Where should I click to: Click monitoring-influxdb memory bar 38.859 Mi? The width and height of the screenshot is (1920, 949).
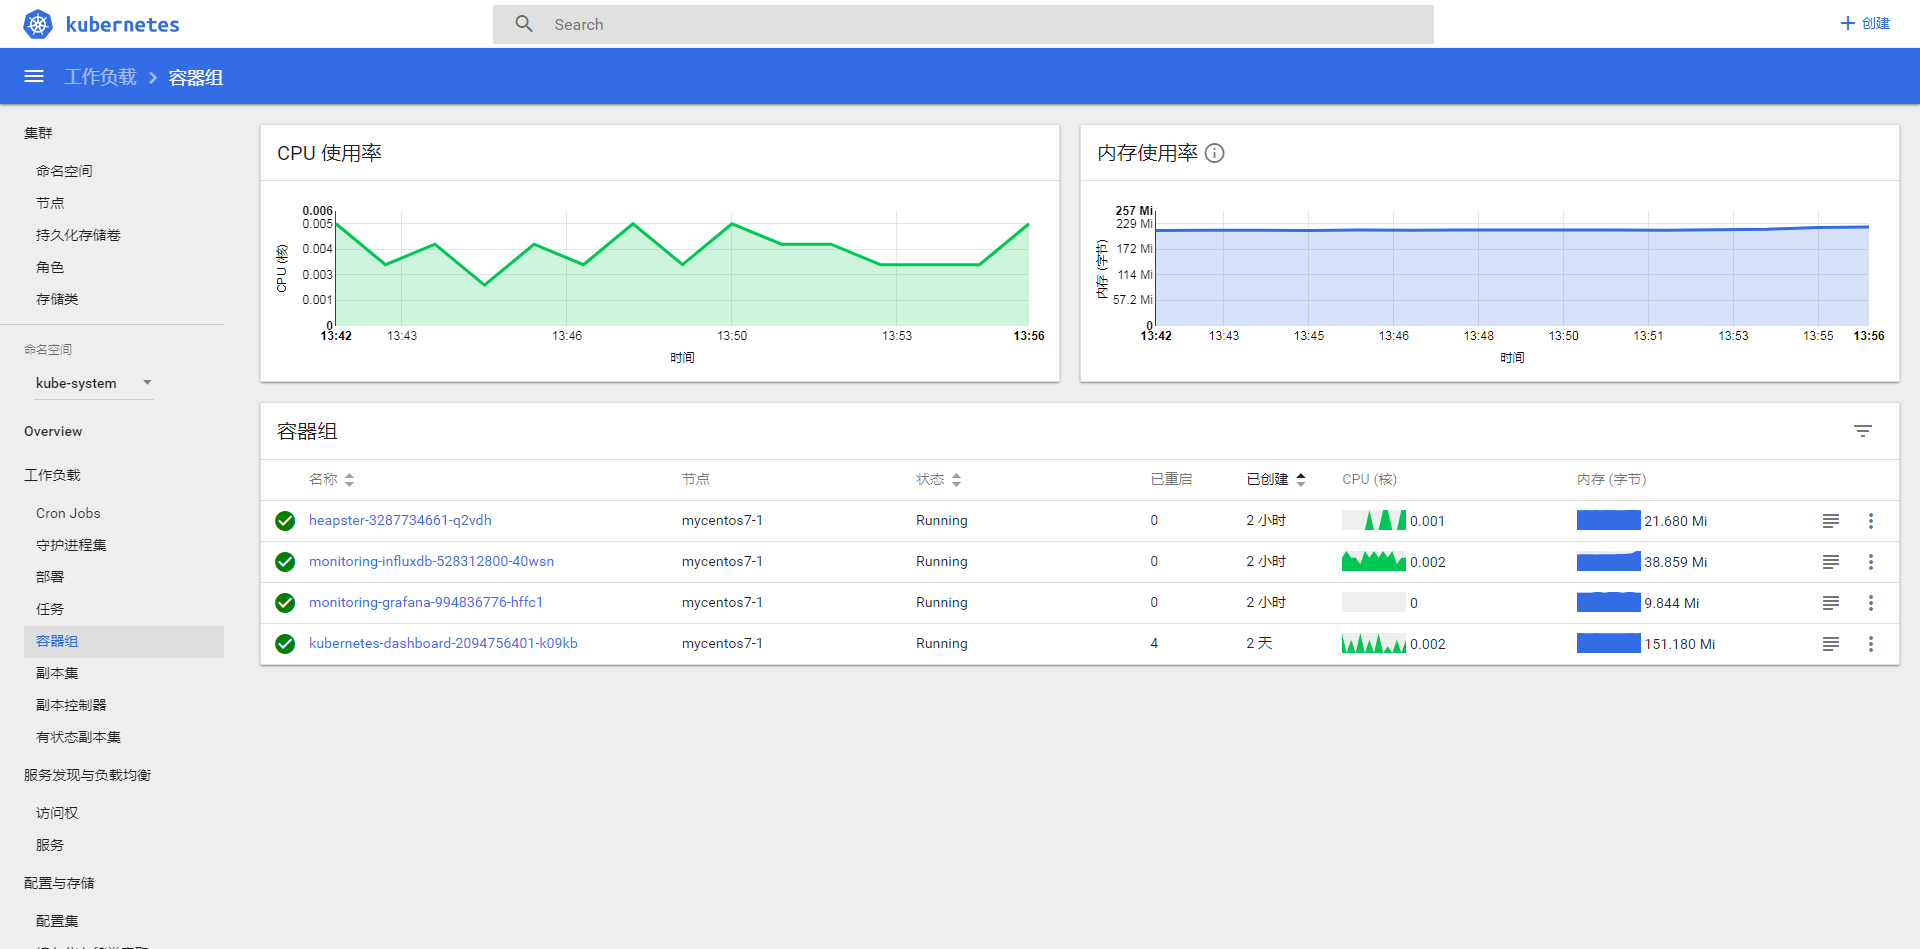[x=1609, y=561]
